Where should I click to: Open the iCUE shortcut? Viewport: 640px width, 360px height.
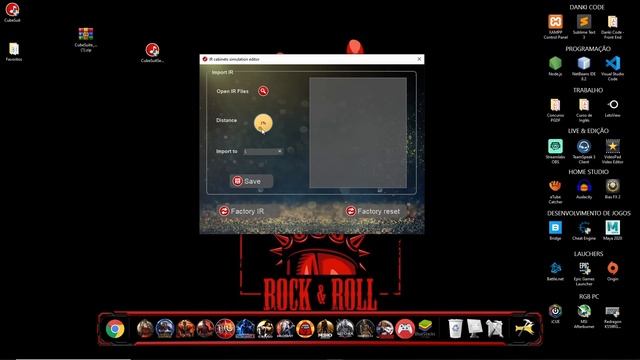555,313
